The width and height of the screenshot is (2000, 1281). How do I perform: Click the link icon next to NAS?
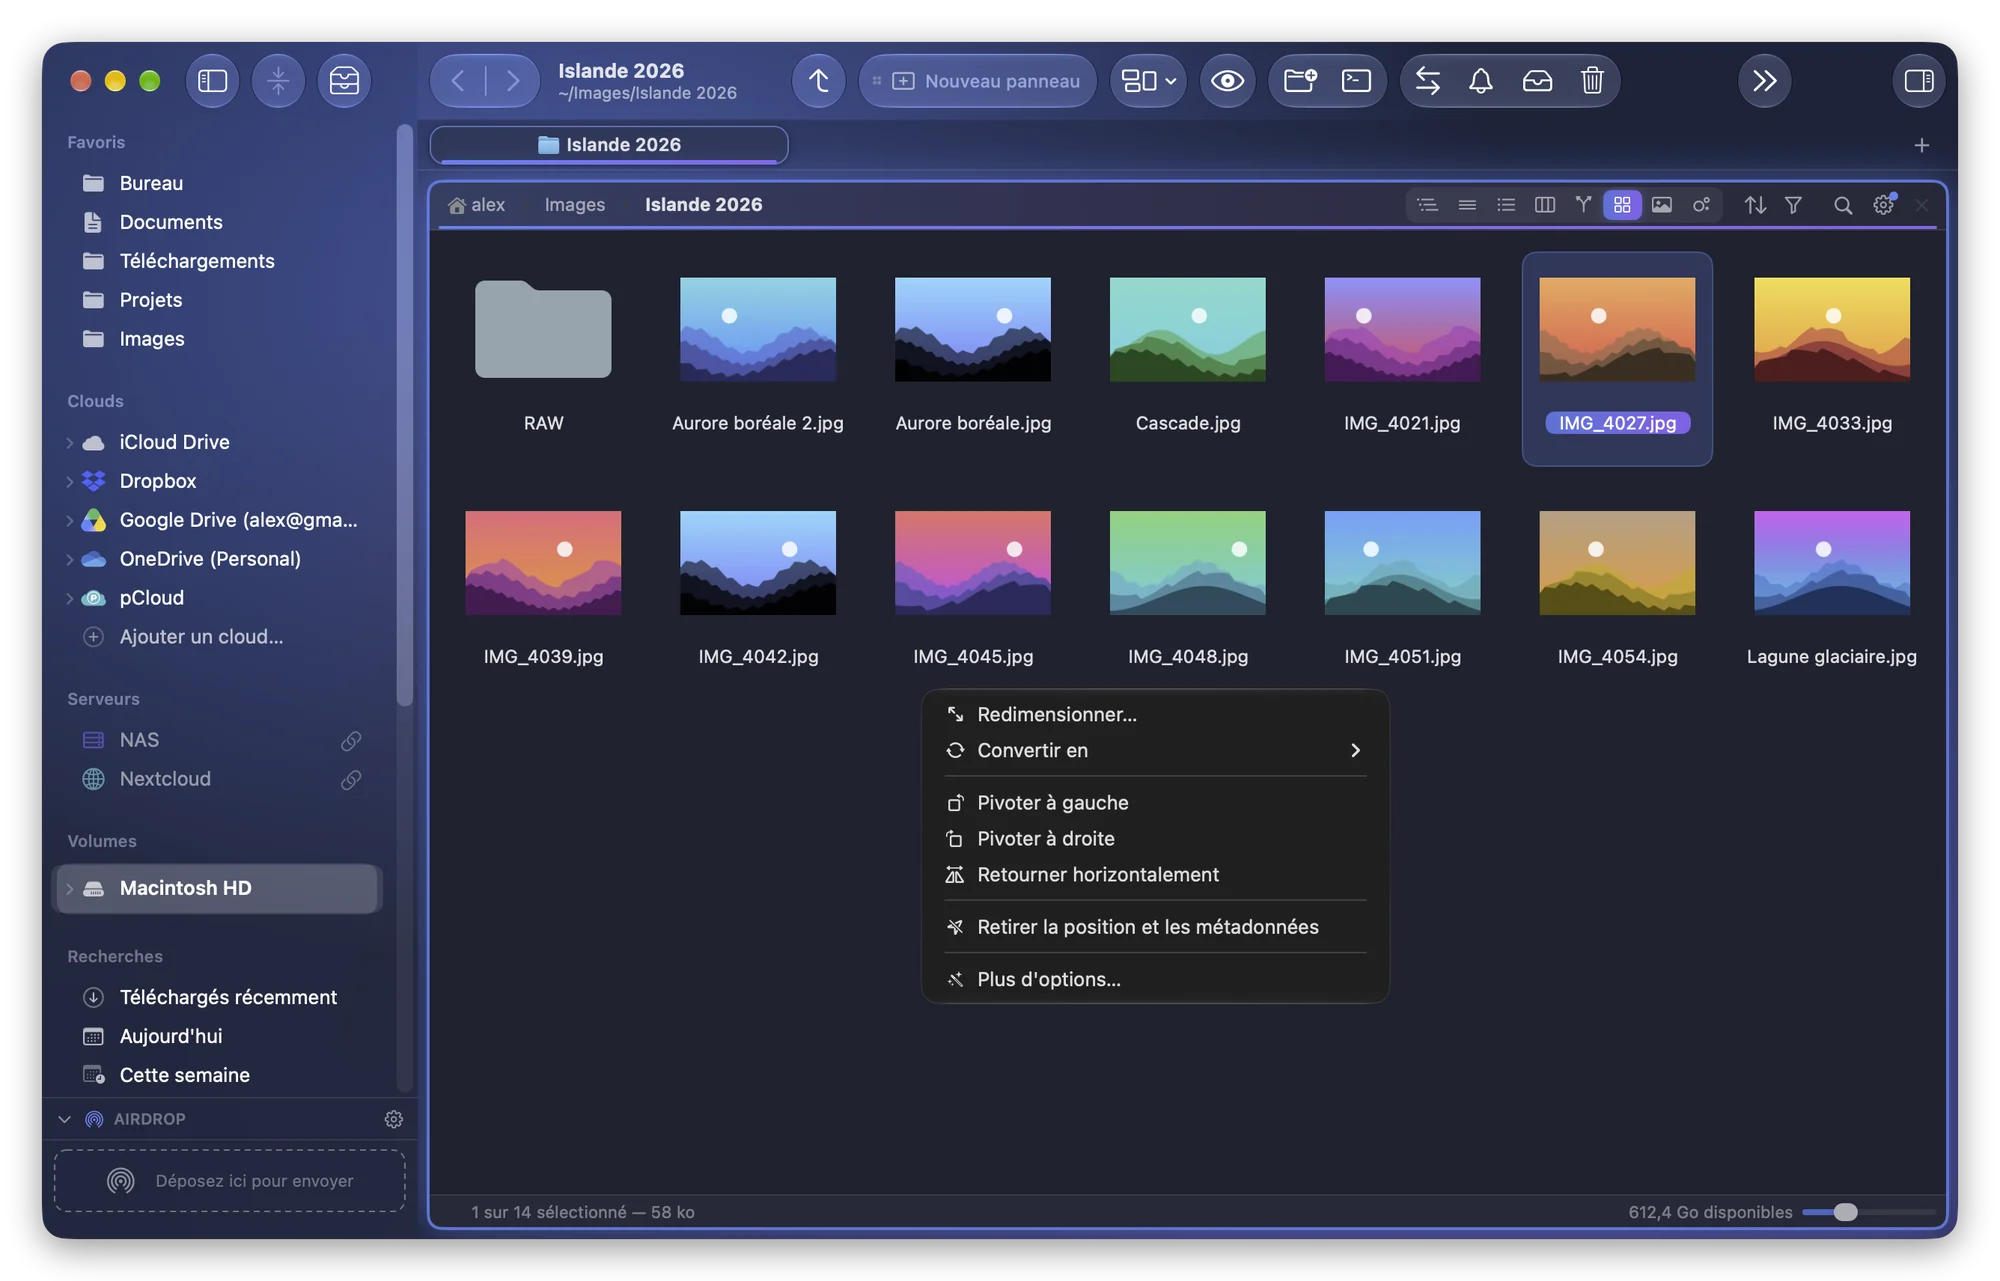tap(351, 741)
